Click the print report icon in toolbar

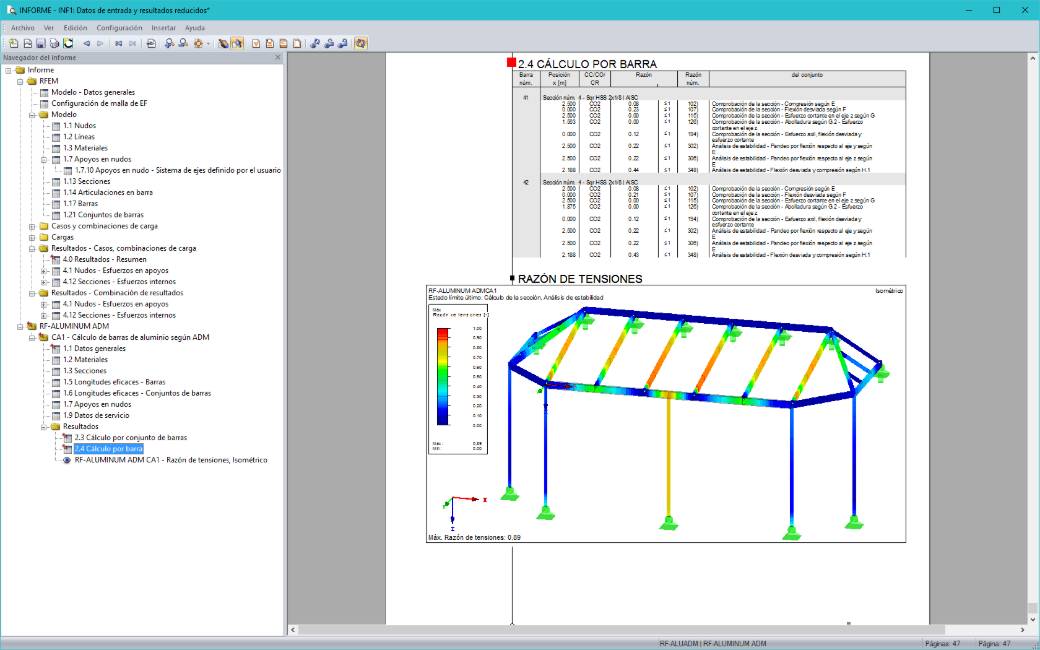(54, 43)
